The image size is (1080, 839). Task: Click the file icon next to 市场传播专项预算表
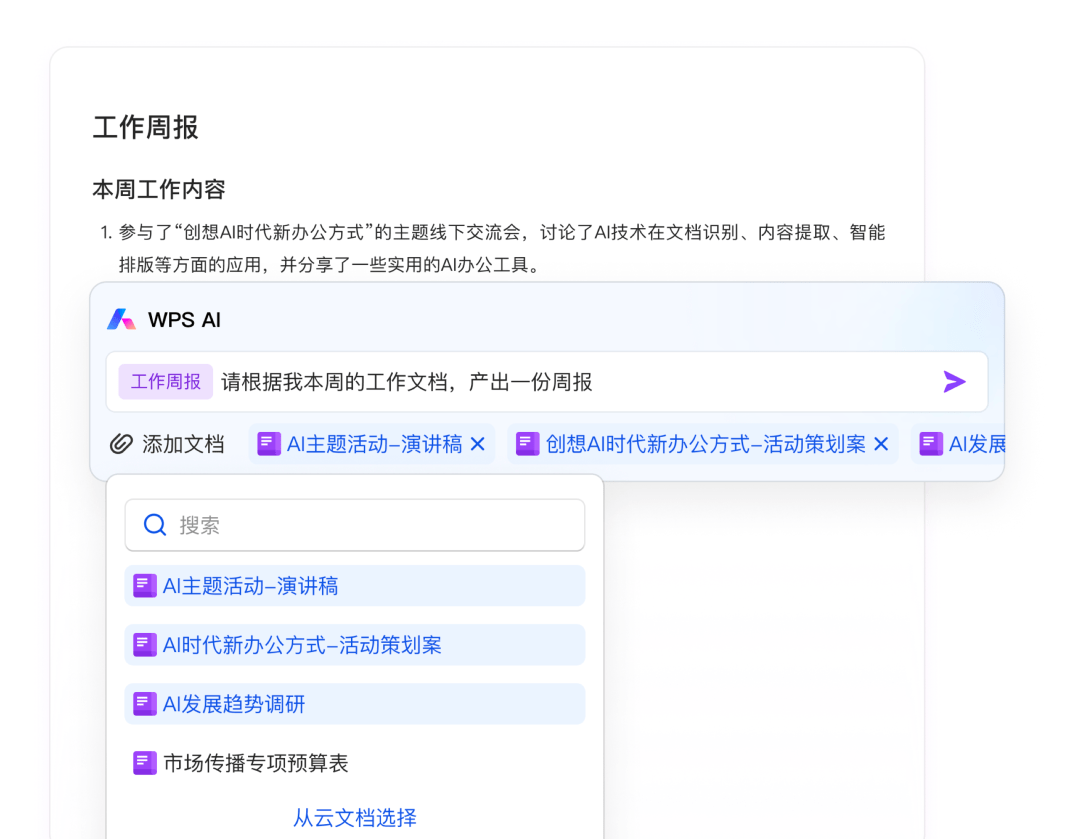point(145,763)
